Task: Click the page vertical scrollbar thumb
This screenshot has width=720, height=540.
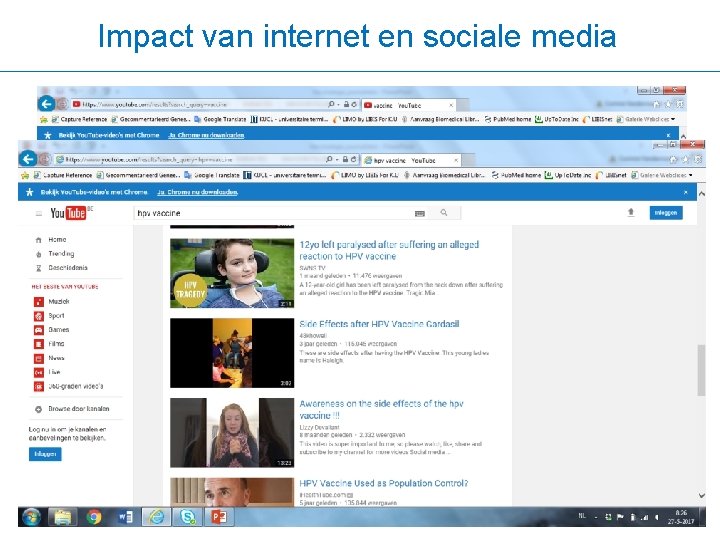Action: click(701, 370)
